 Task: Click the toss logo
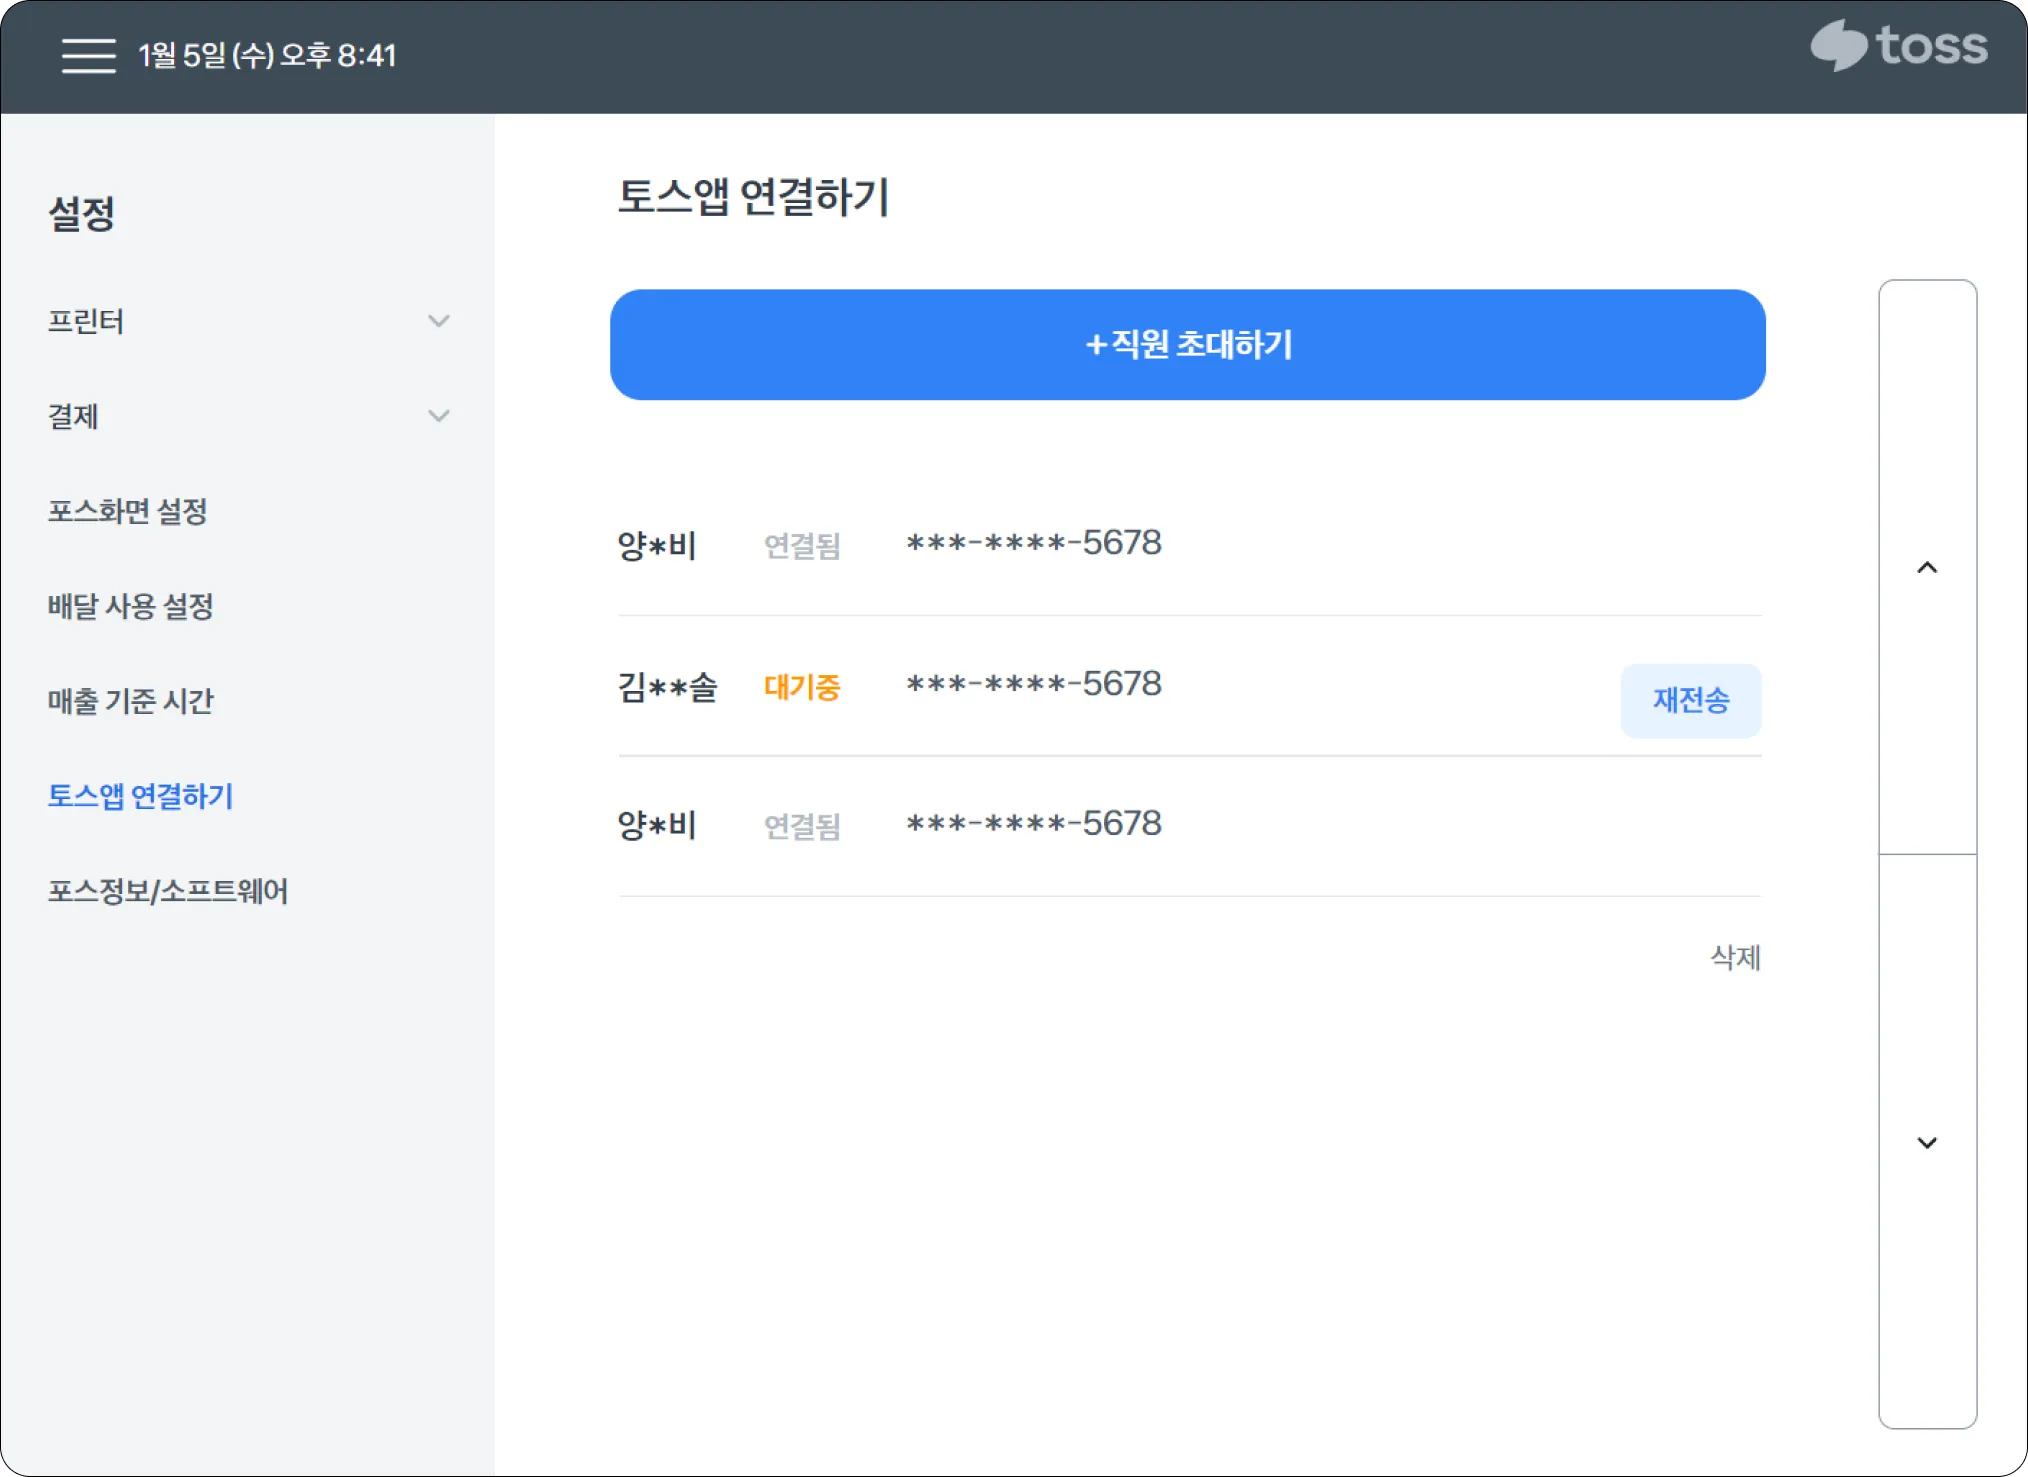pyautogui.click(x=1898, y=46)
